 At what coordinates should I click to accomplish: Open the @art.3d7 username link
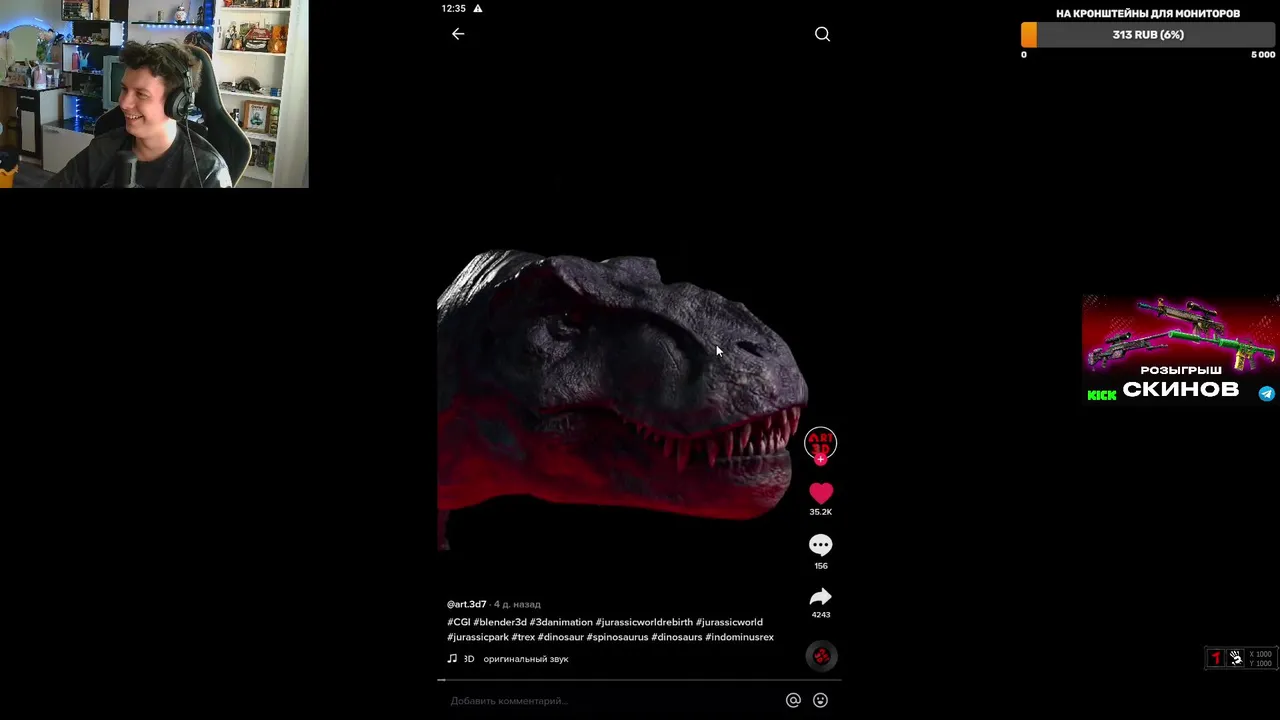pyautogui.click(x=466, y=604)
